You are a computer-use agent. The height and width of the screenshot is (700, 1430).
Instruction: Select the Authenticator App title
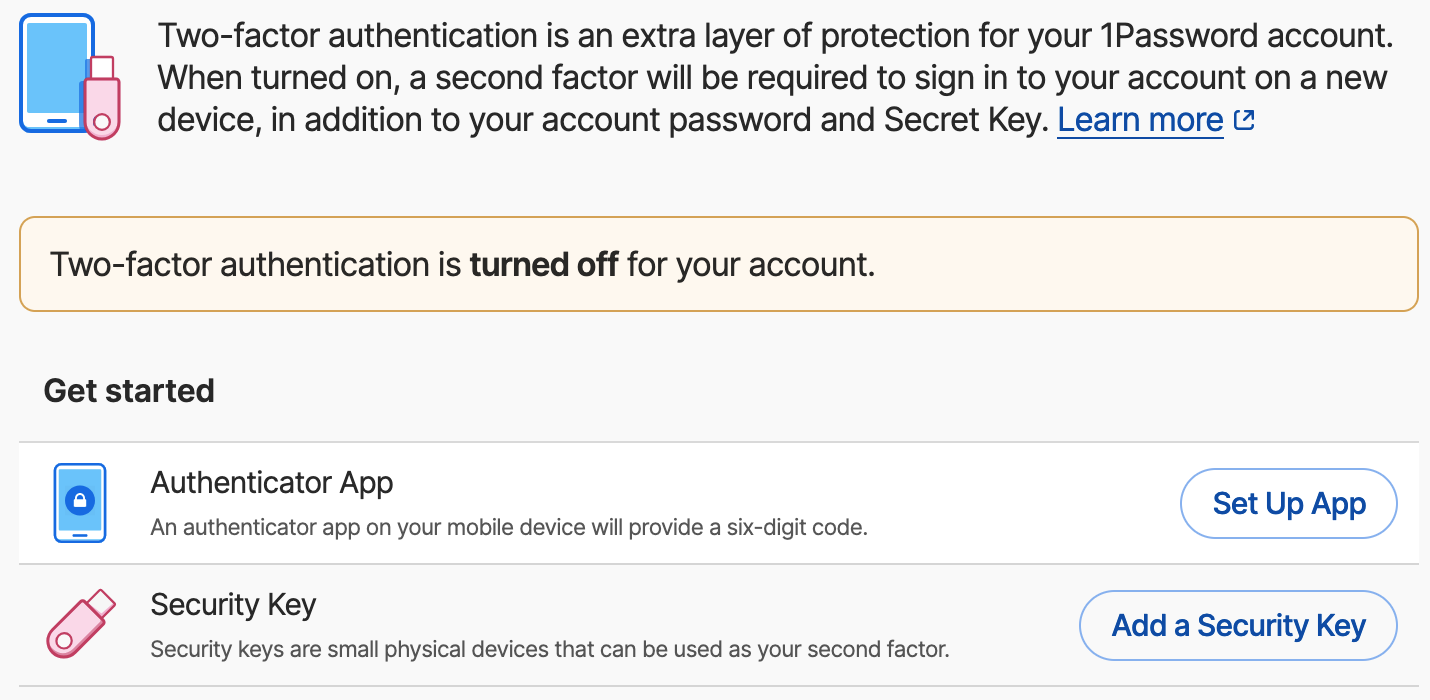(x=272, y=483)
